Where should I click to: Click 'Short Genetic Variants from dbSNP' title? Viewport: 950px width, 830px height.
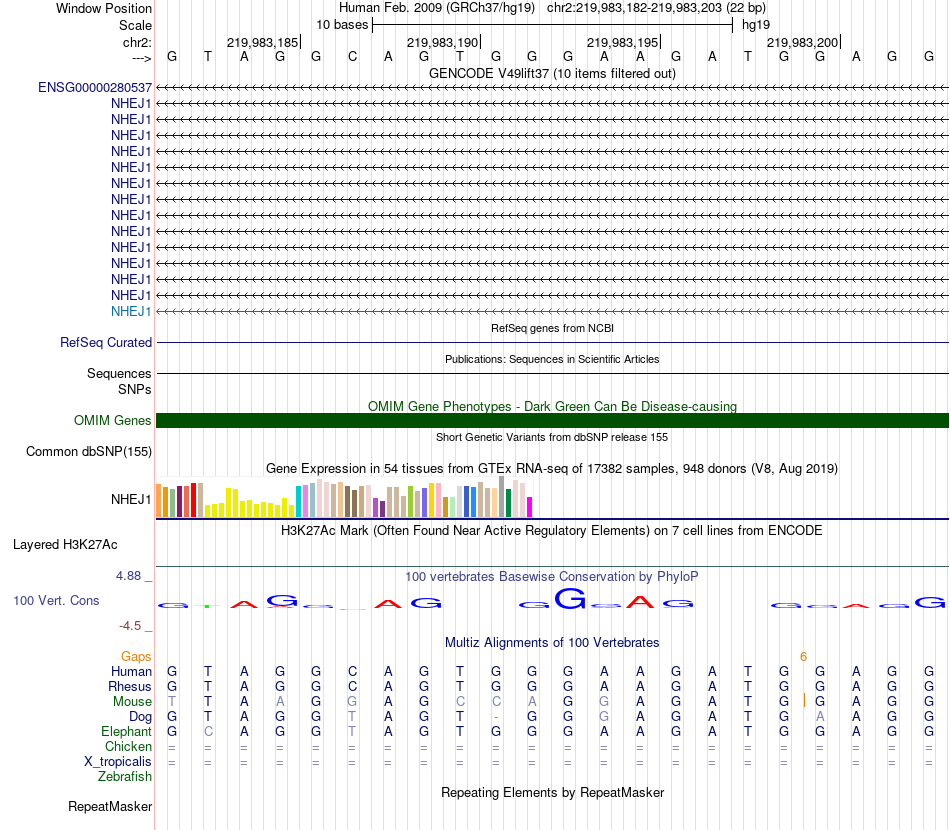pyautogui.click(x=552, y=437)
